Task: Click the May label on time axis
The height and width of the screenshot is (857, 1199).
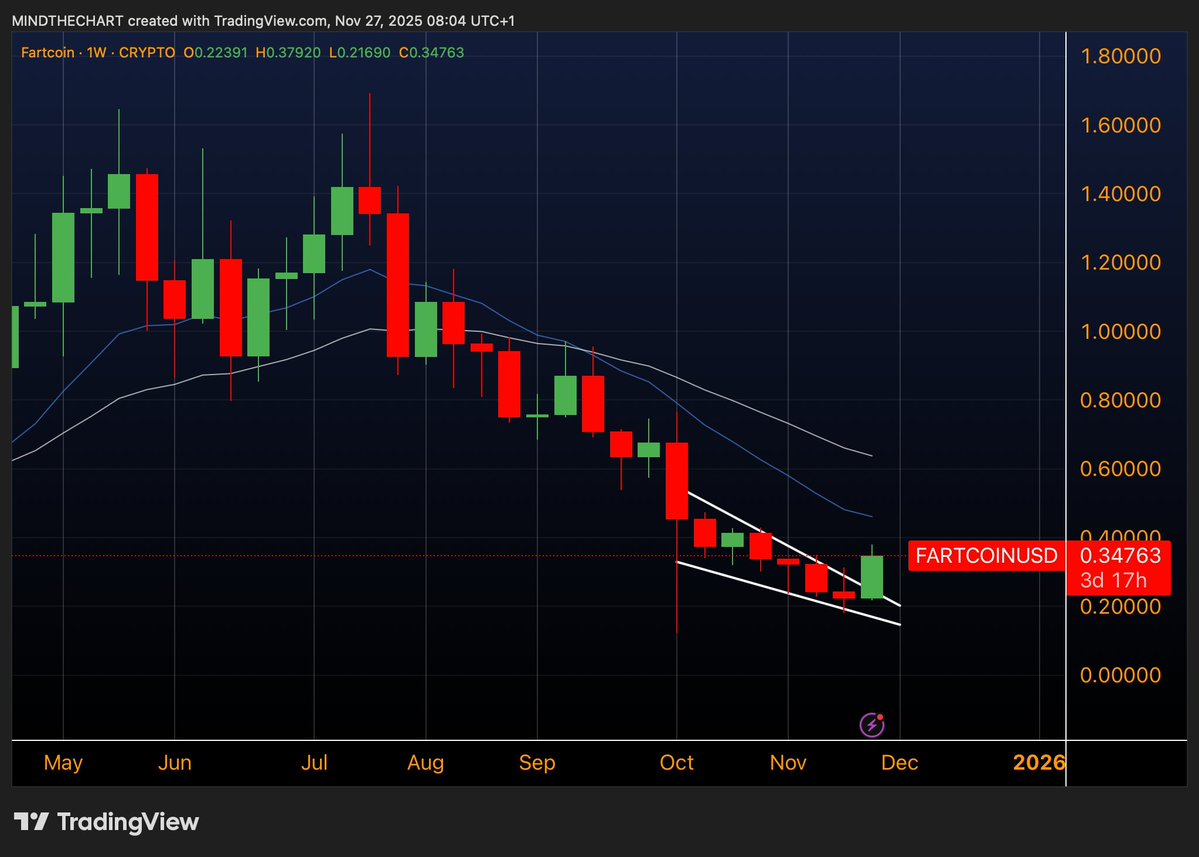Action: (63, 763)
